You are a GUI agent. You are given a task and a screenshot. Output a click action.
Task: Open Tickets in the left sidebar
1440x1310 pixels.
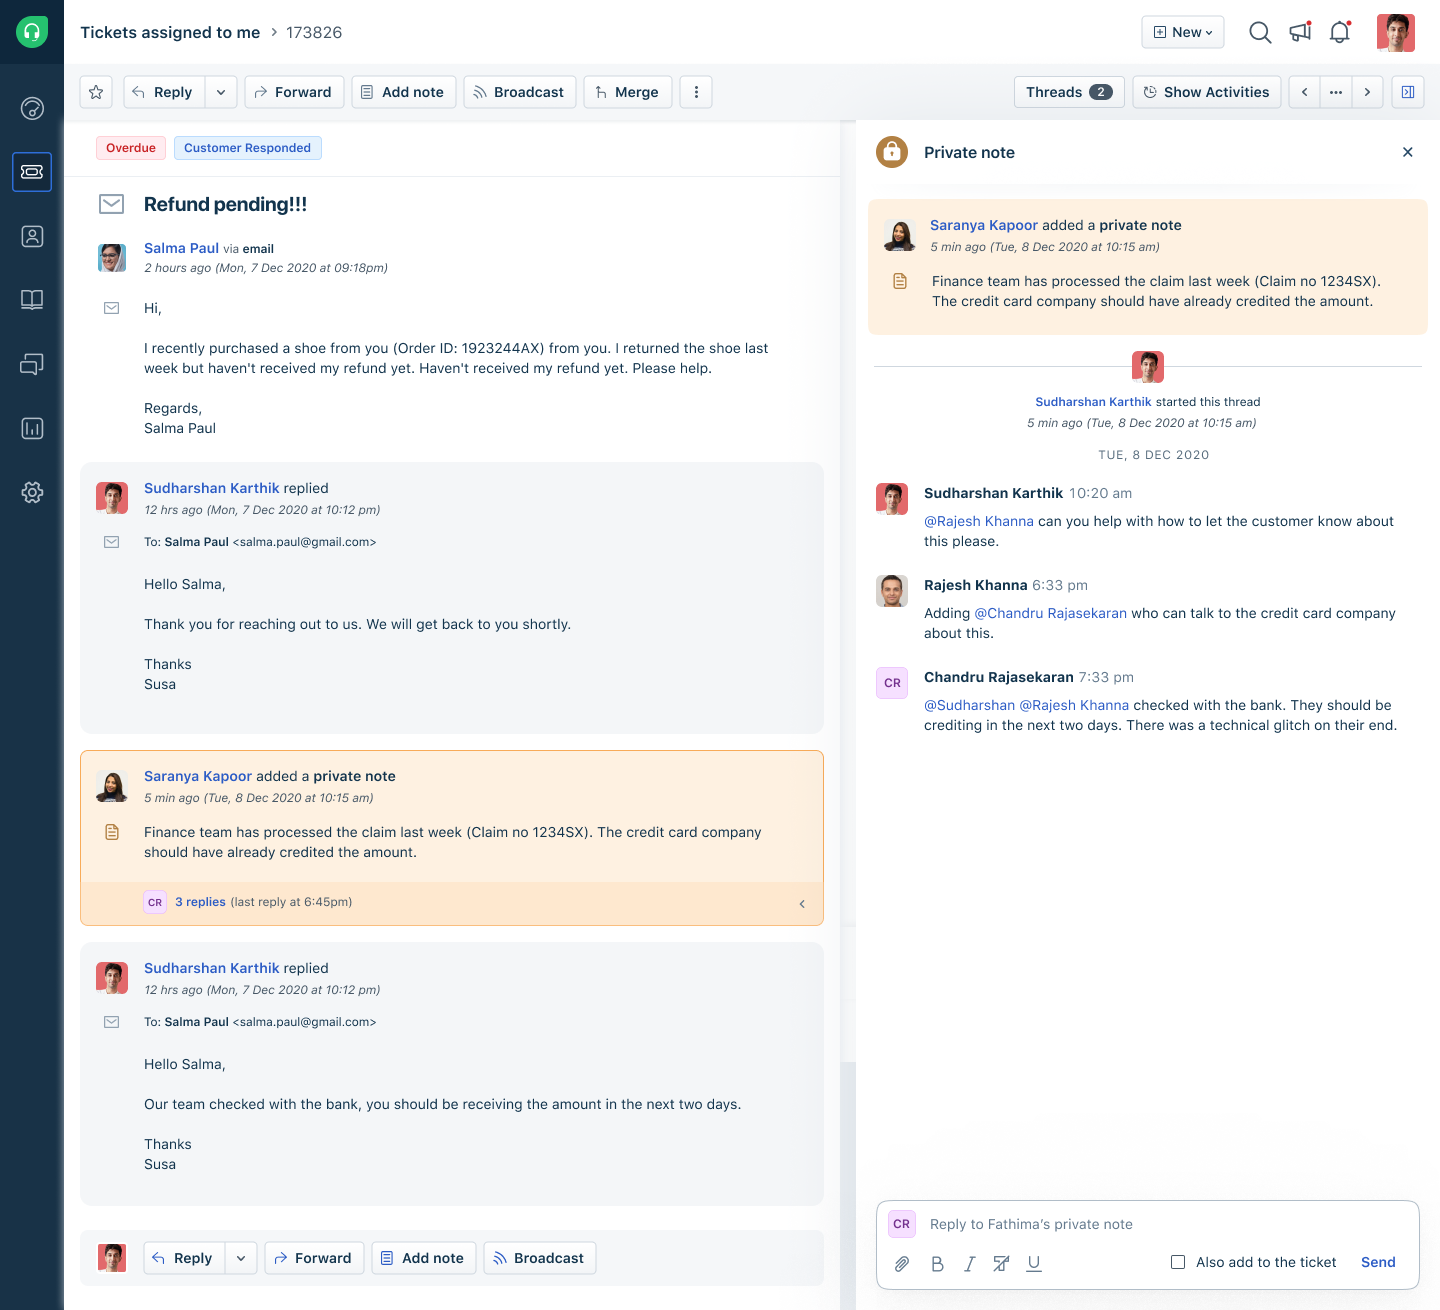pyautogui.click(x=32, y=172)
